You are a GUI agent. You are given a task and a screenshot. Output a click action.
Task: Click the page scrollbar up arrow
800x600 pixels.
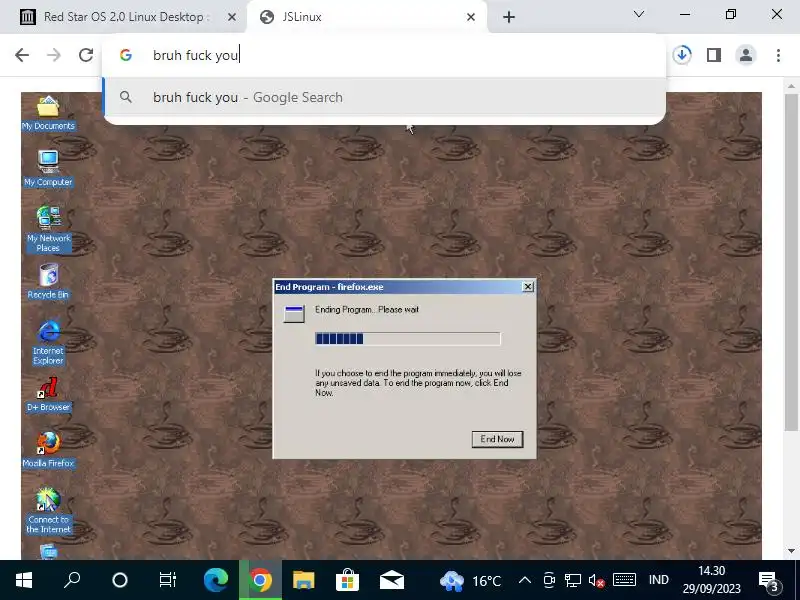(x=791, y=86)
